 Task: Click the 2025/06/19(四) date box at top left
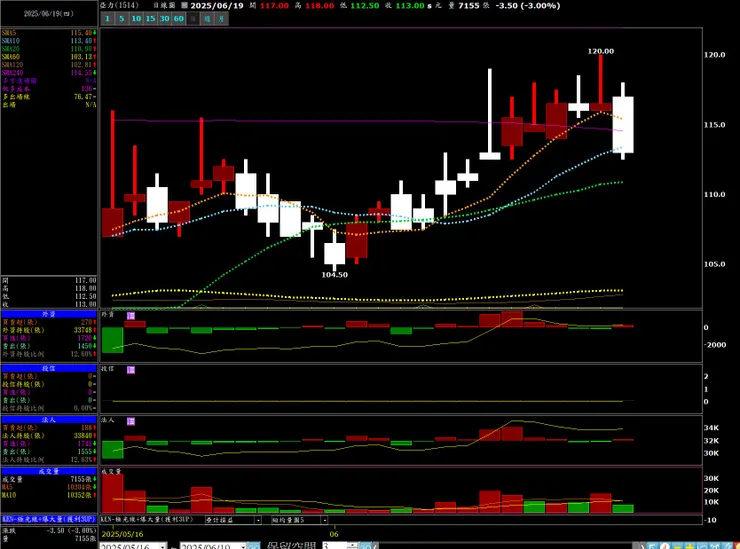click(x=49, y=14)
